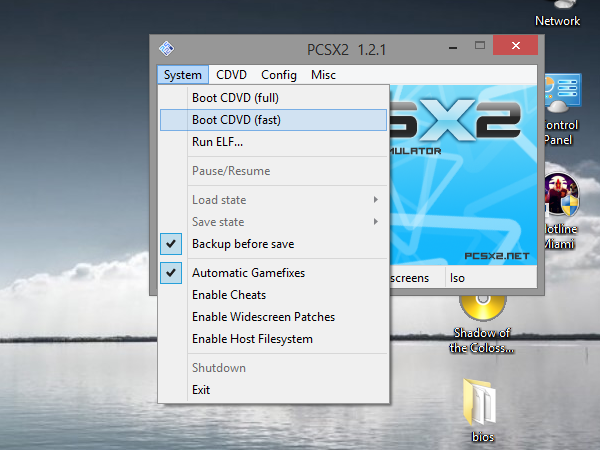The height and width of the screenshot is (450, 600).
Task: Open the Misc menu
Action: click(323, 75)
